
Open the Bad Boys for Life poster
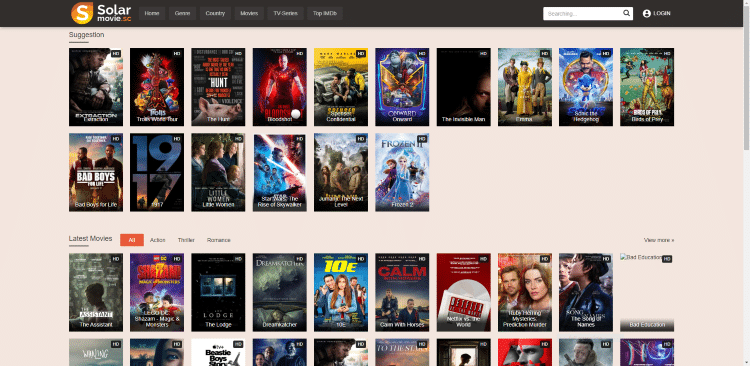[x=96, y=172]
